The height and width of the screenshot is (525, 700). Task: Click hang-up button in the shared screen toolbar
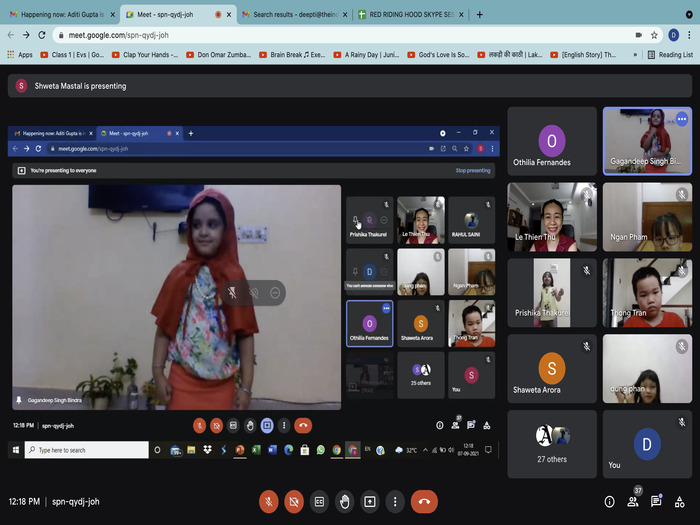[x=303, y=425]
